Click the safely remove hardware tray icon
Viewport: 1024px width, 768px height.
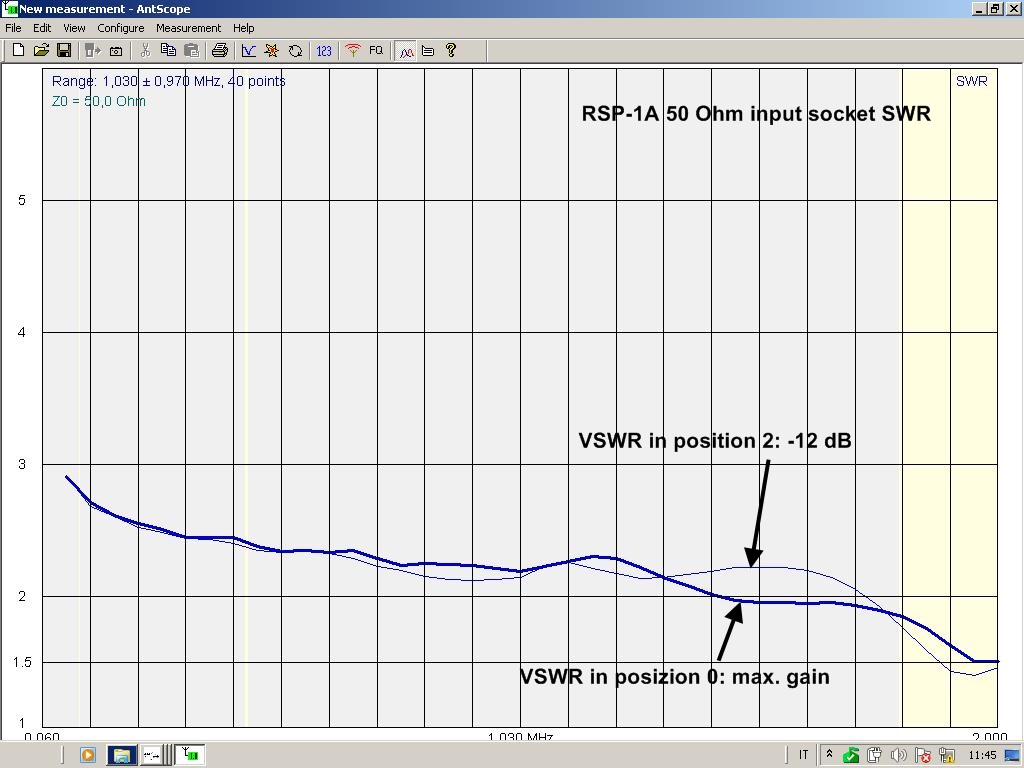pos(874,755)
